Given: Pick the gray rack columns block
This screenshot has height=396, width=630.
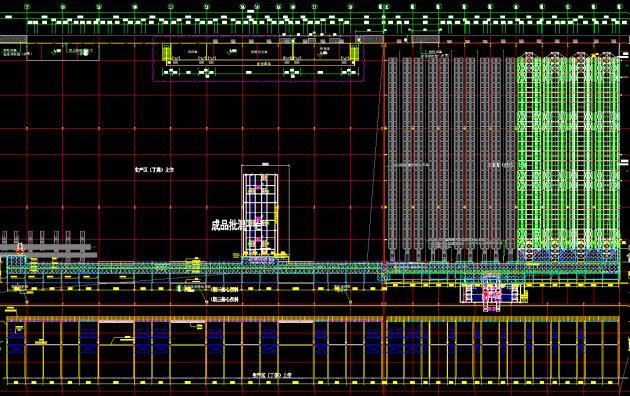Looking at the screenshot, I should [452, 159].
